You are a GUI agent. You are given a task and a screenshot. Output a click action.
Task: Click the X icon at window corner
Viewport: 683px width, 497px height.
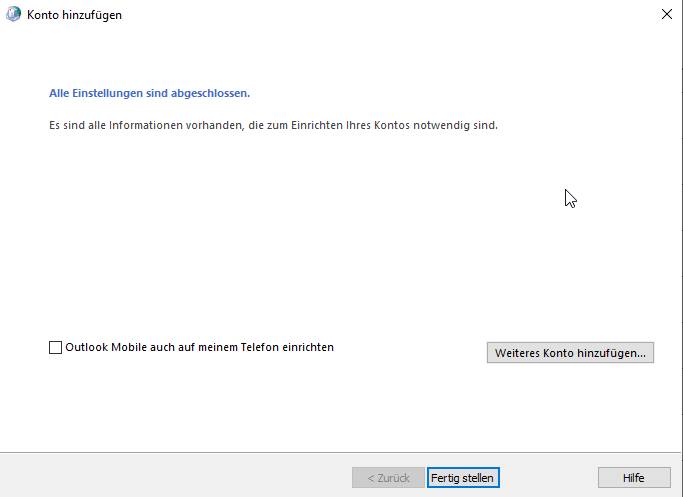tap(666, 14)
